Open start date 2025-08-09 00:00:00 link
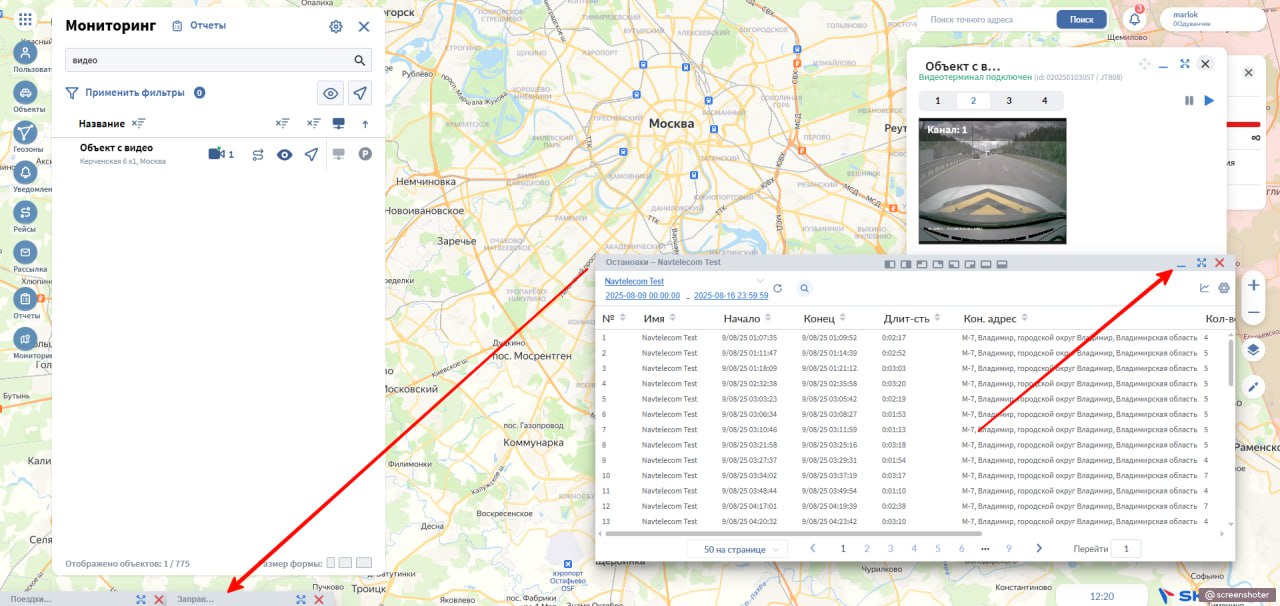Image resolution: width=1280 pixels, height=606 pixels. pyautogui.click(x=642, y=296)
